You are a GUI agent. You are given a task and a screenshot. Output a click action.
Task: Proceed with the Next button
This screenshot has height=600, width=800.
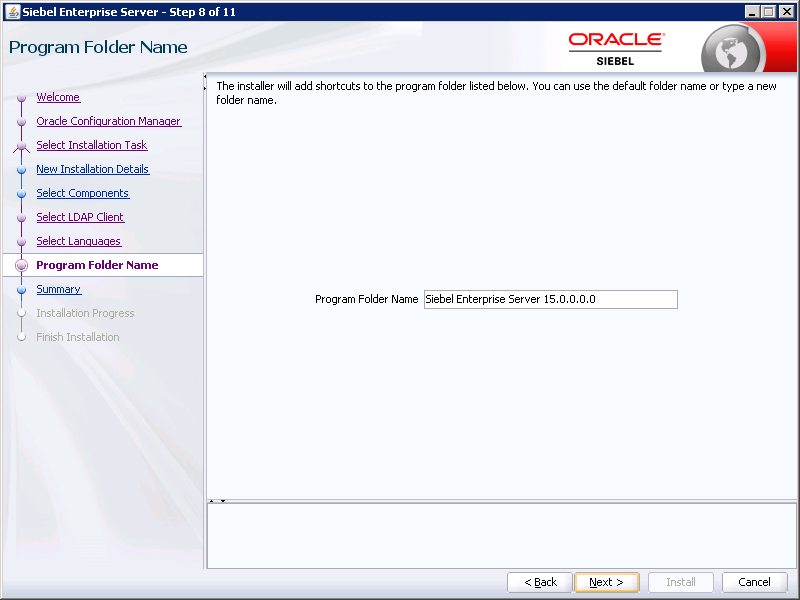coord(607,582)
